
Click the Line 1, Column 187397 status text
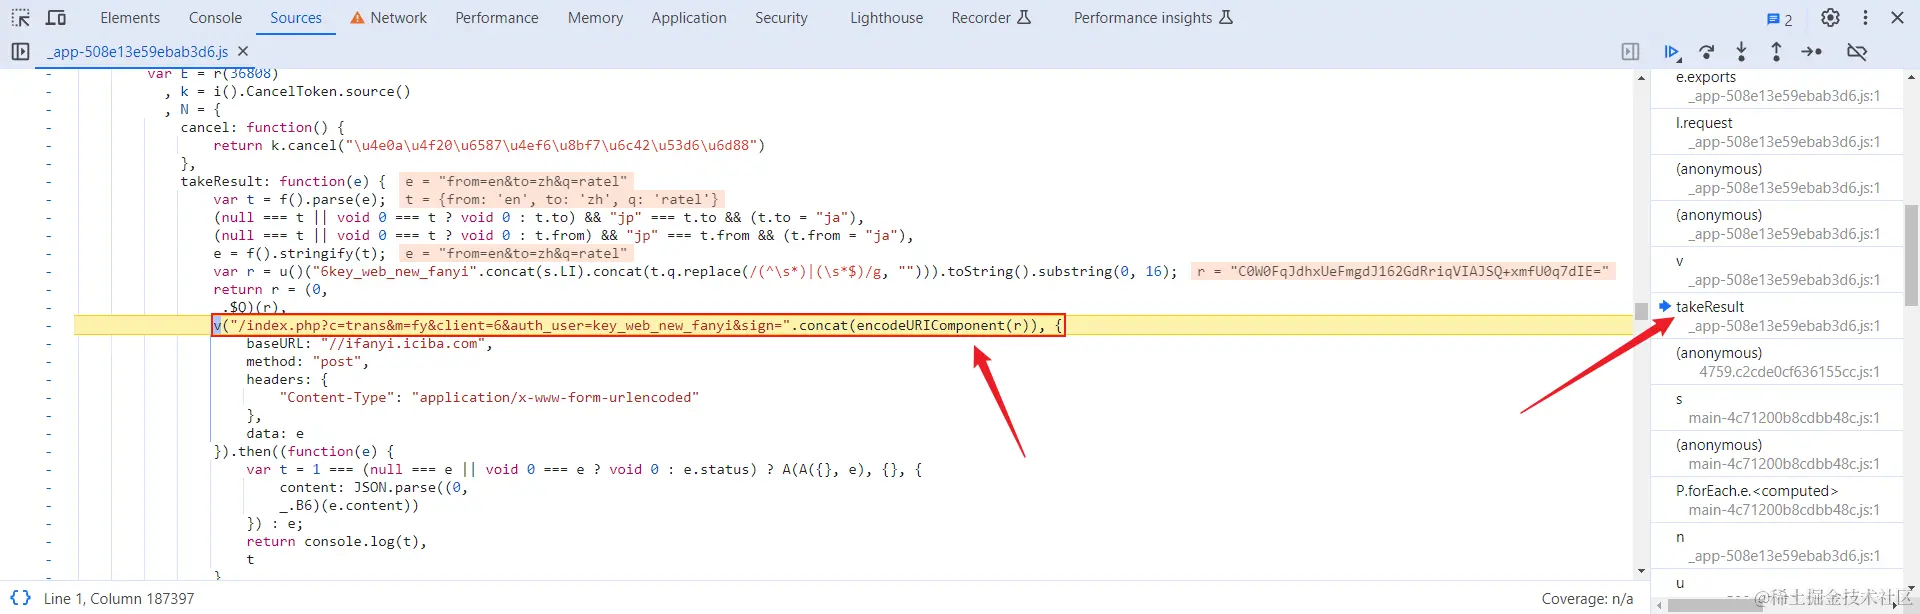click(x=119, y=599)
